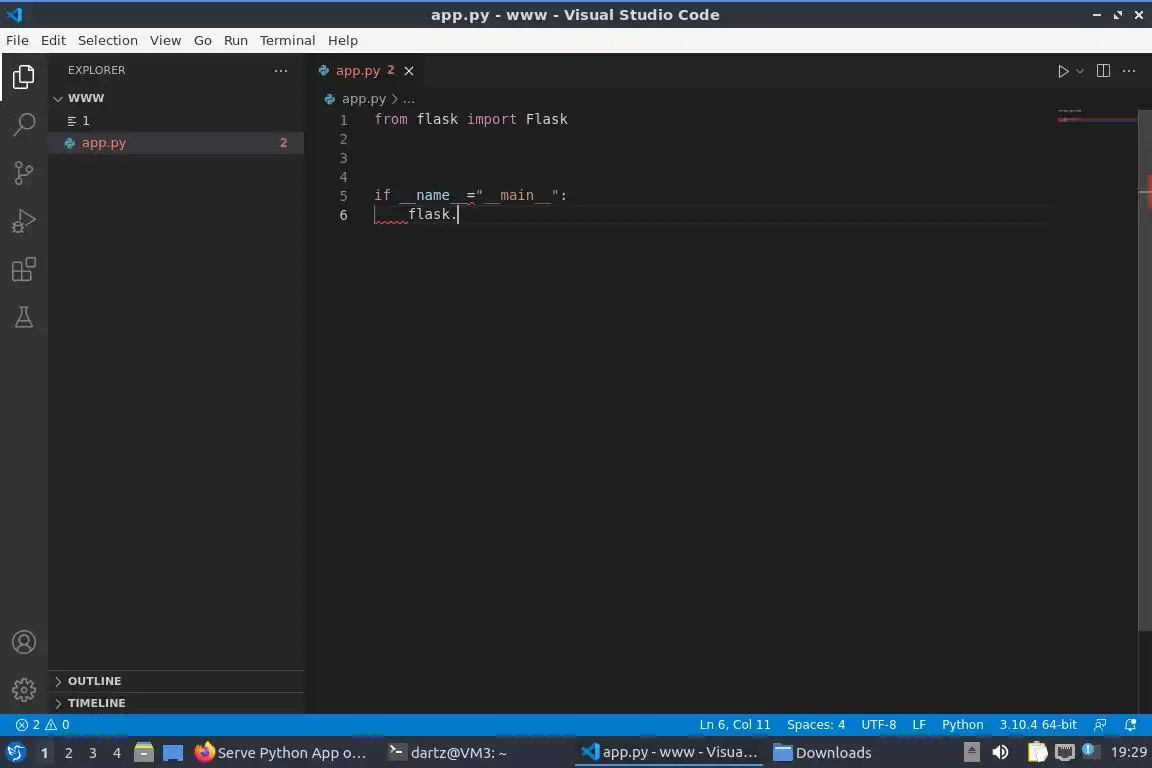The height and width of the screenshot is (768, 1152).
Task: Split the editor to the right
Action: point(1103,71)
